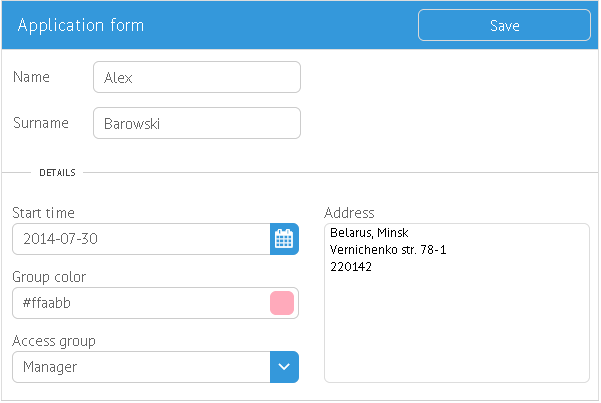Click the Access group label
The width and height of the screenshot is (601, 403).
point(54,341)
